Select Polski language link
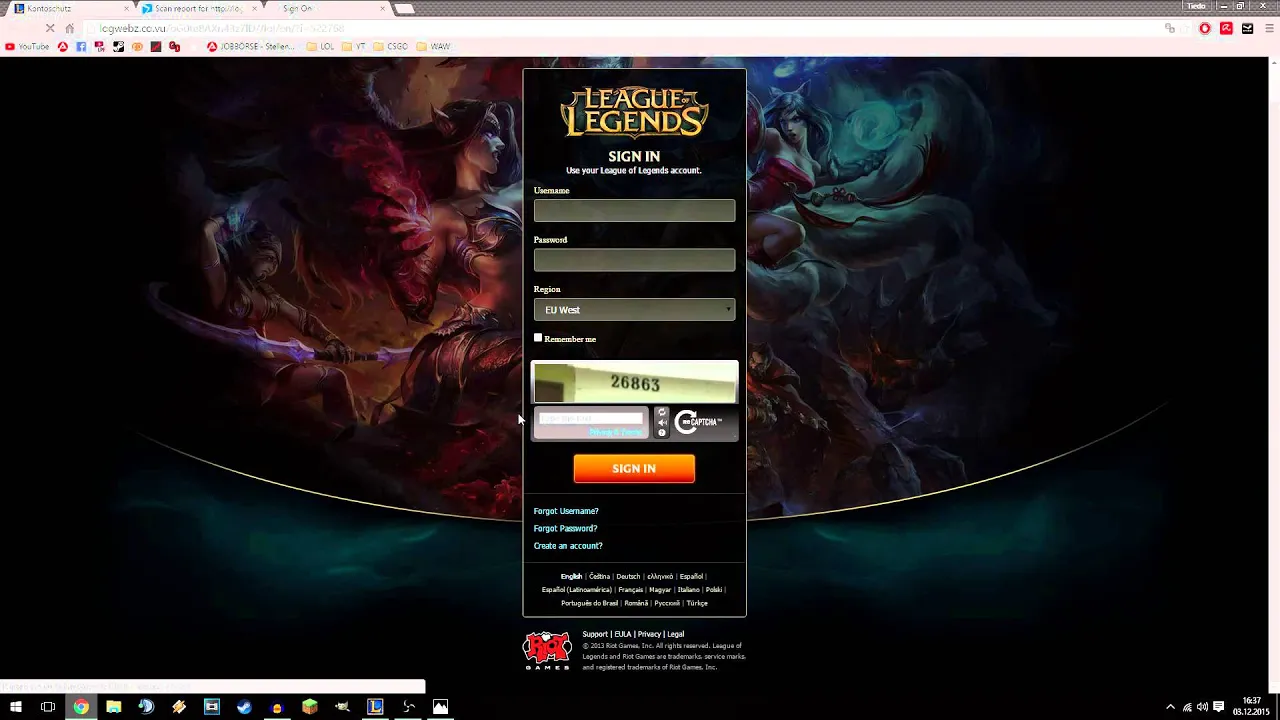Image resolution: width=1280 pixels, height=720 pixels. (714, 590)
